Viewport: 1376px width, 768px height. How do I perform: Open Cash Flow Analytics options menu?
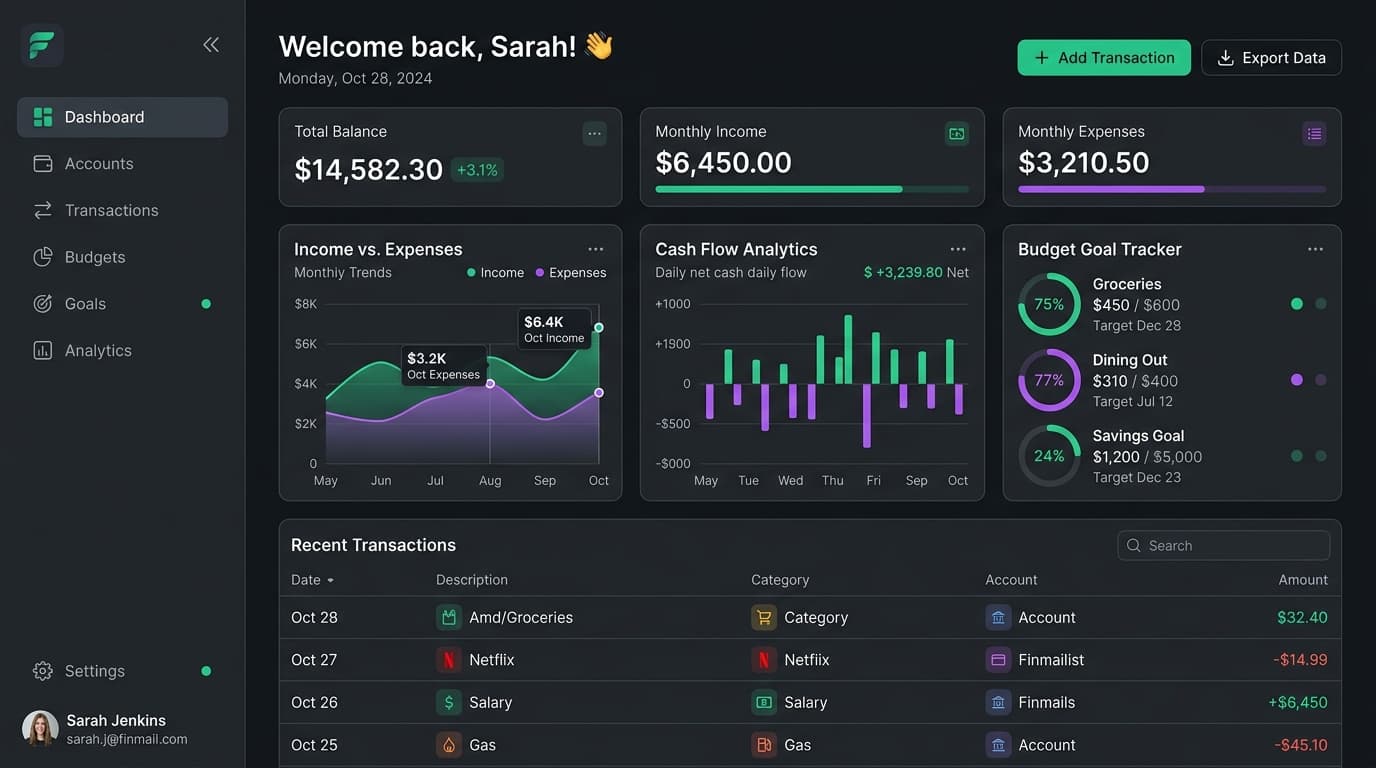coord(958,249)
